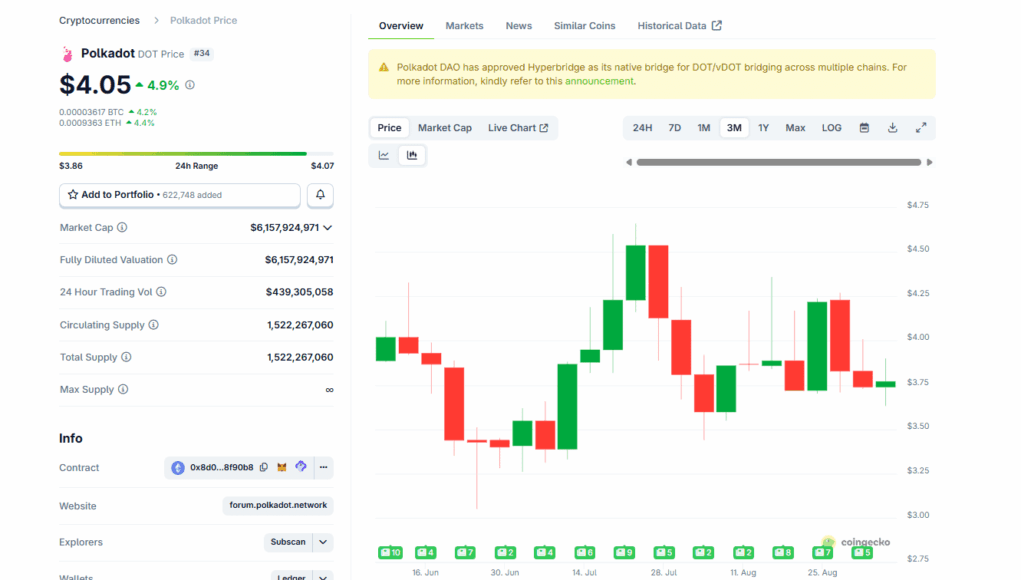Select the 1M time range
1021x580 pixels.
tap(704, 128)
